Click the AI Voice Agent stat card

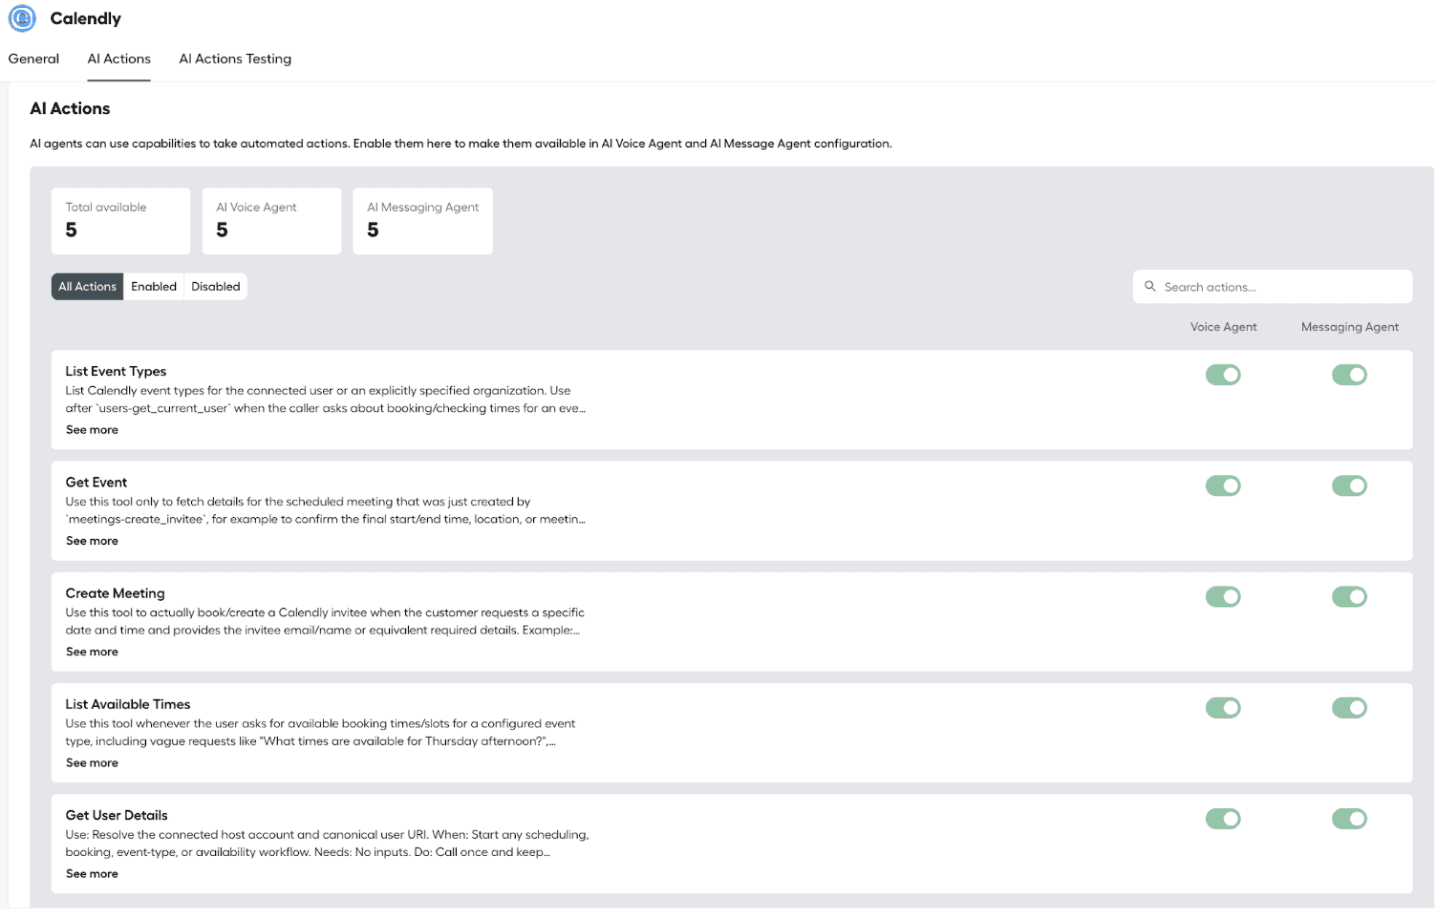tap(272, 221)
